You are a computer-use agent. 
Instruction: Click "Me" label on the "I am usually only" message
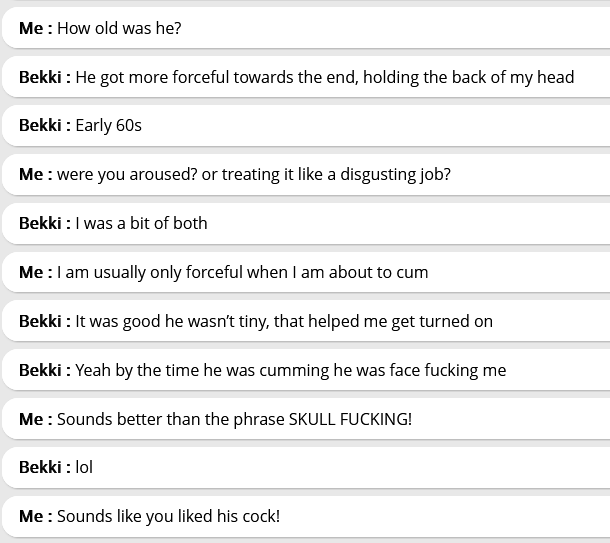[x=30, y=272]
